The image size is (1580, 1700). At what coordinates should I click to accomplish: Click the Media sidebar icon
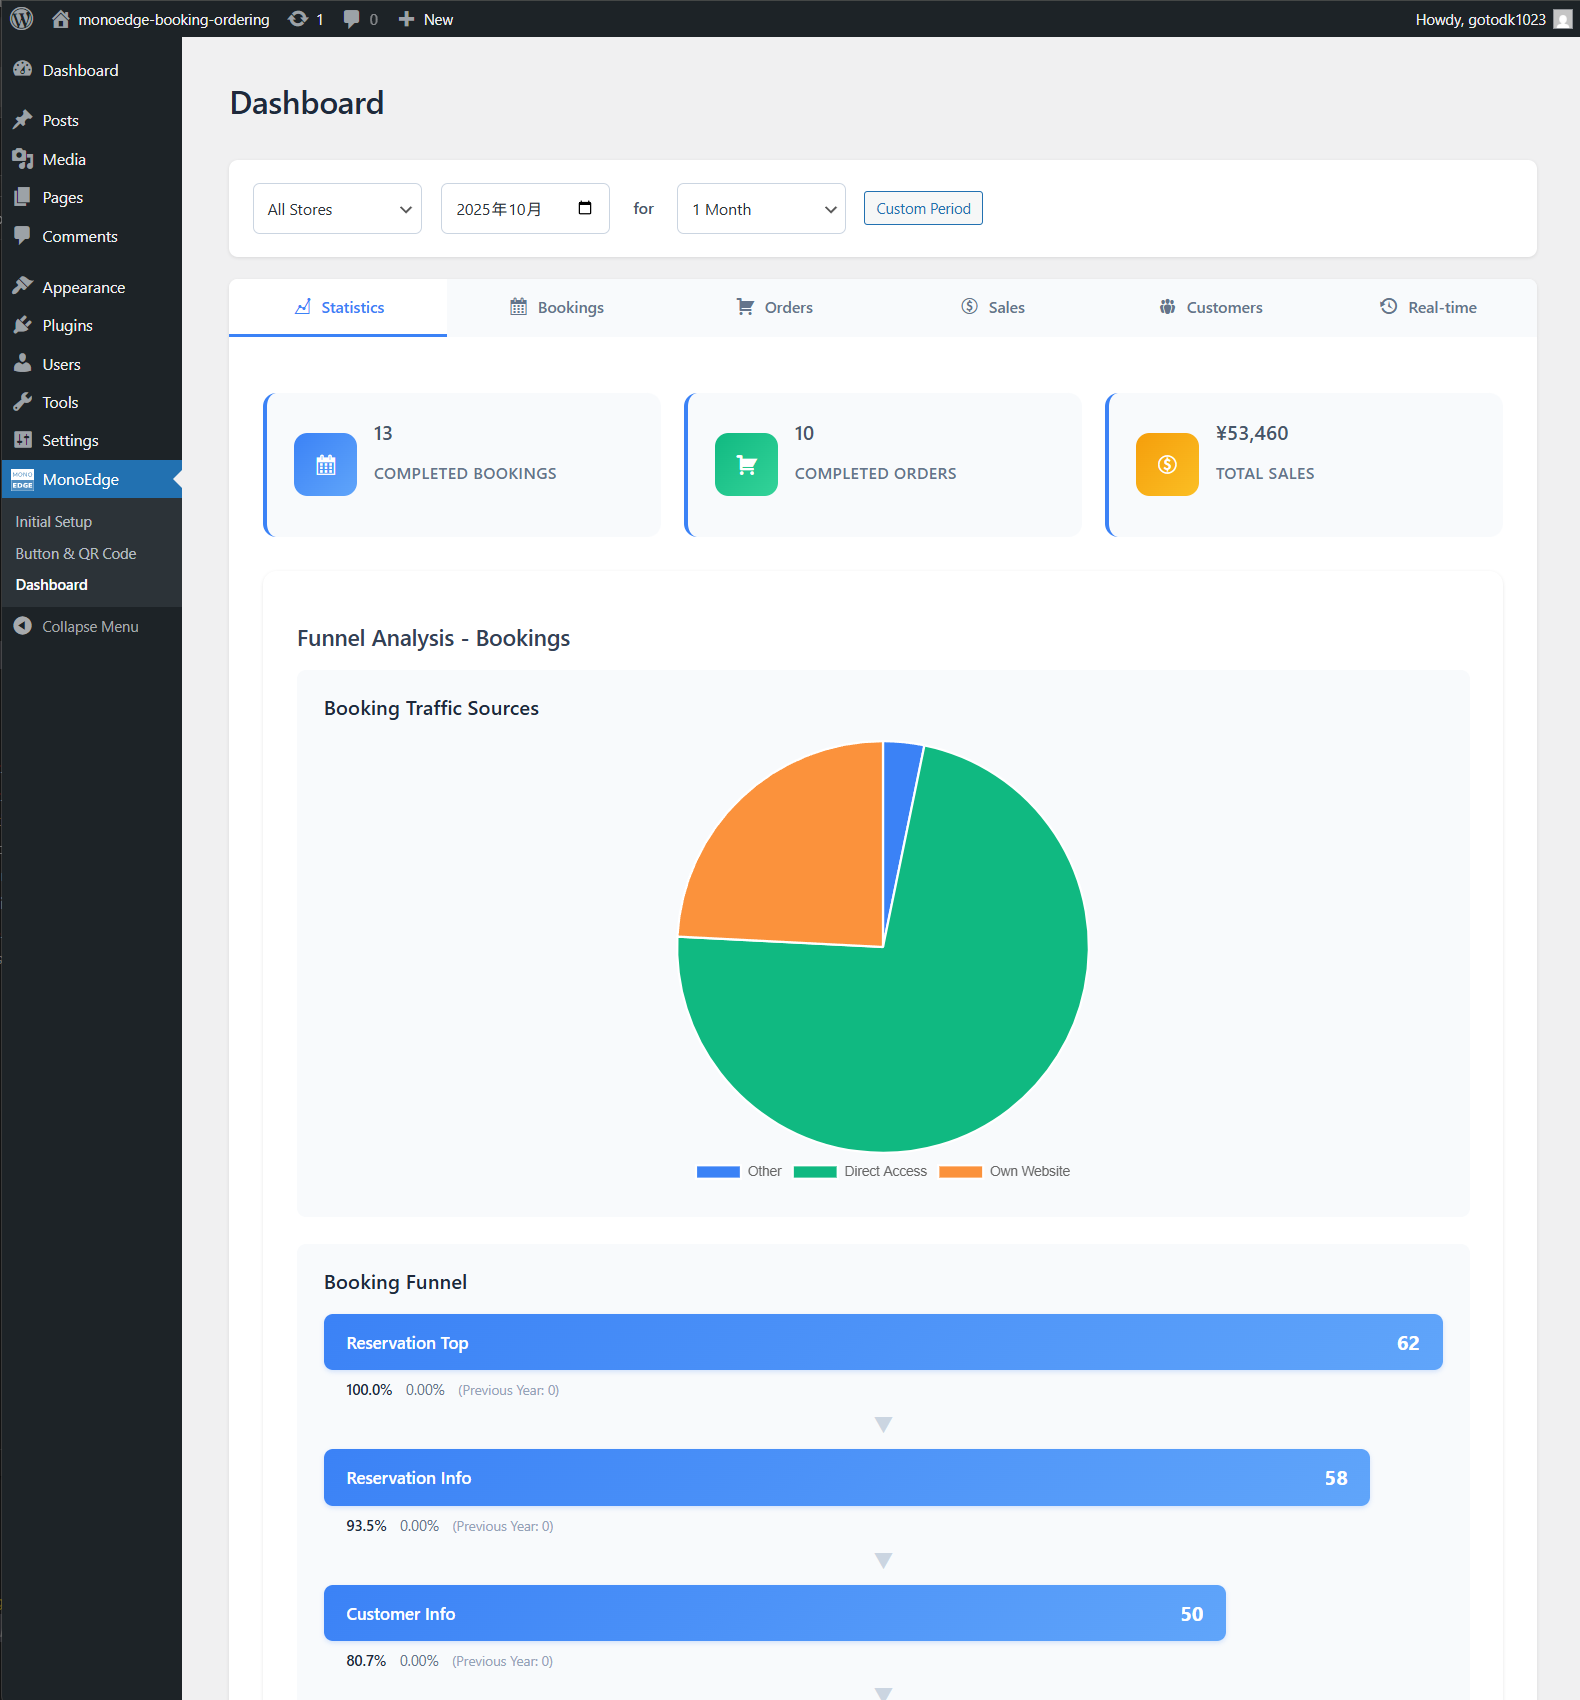pyautogui.click(x=23, y=159)
